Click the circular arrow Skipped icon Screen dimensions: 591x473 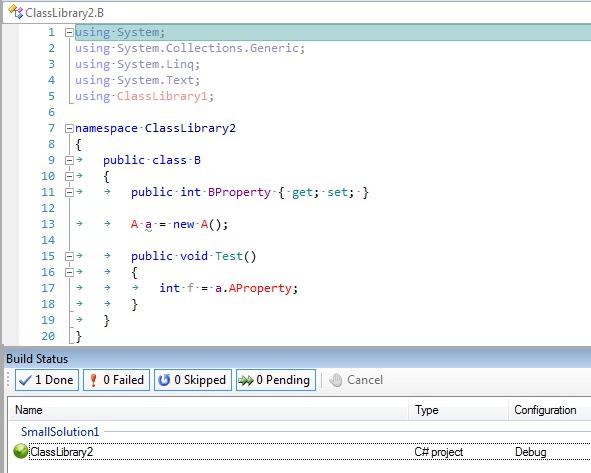[x=164, y=380]
